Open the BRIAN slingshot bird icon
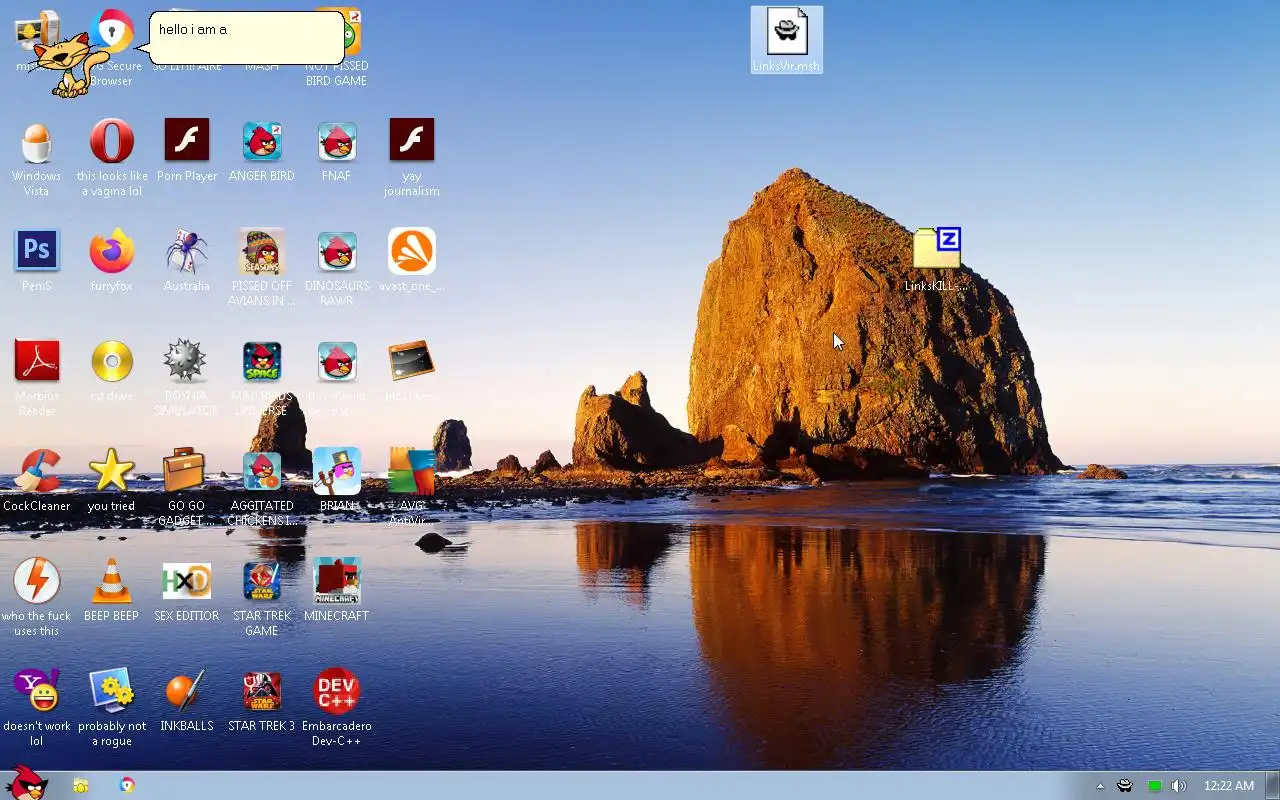The image size is (1280, 800). click(337, 471)
